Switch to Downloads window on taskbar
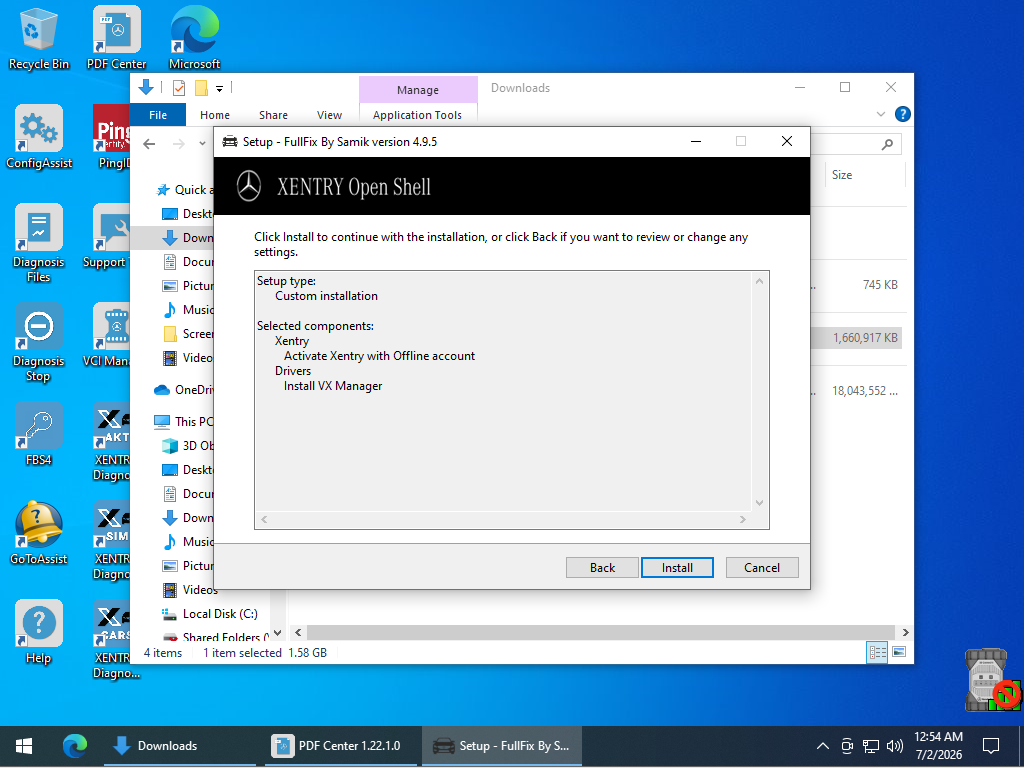The height and width of the screenshot is (768, 1024). click(180, 746)
